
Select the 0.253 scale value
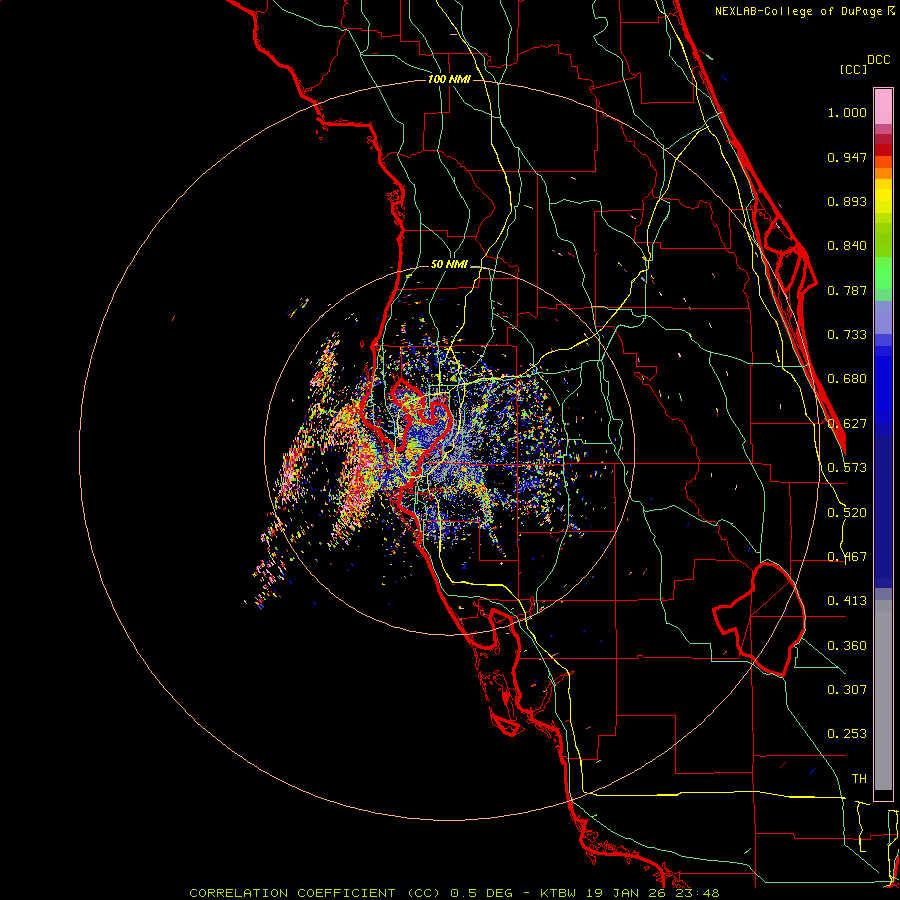[x=847, y=734]
